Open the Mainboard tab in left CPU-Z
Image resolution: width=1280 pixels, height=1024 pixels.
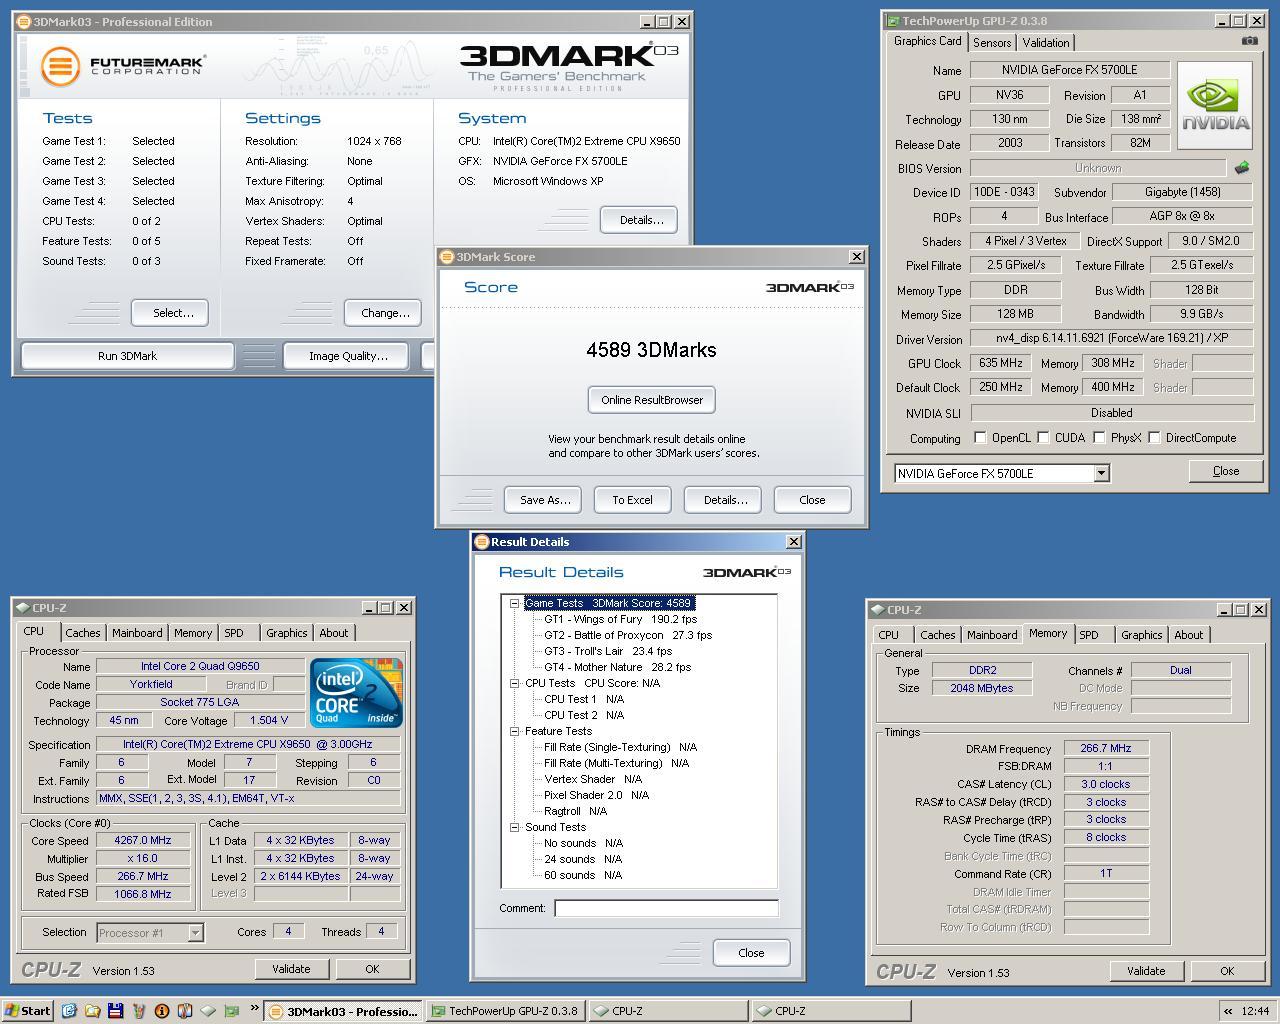[x=137, y=633]
